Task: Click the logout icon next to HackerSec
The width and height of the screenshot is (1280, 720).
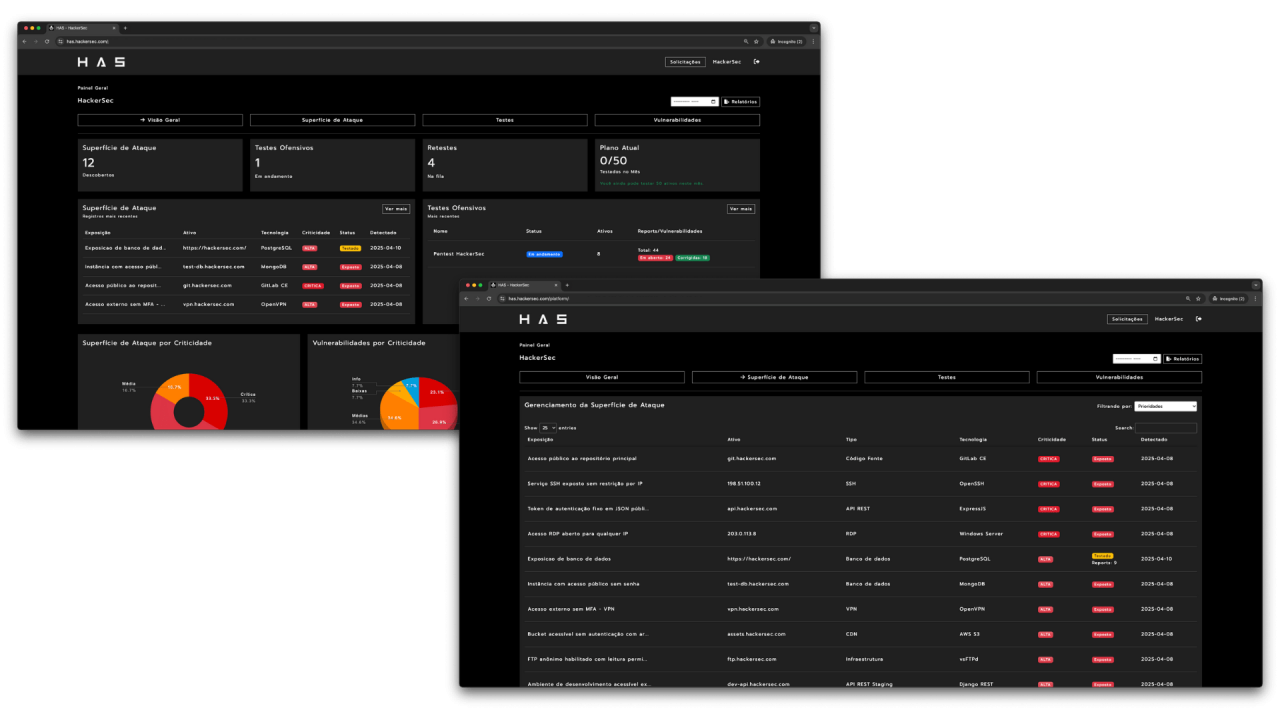Action: [x=1199, y=318]
